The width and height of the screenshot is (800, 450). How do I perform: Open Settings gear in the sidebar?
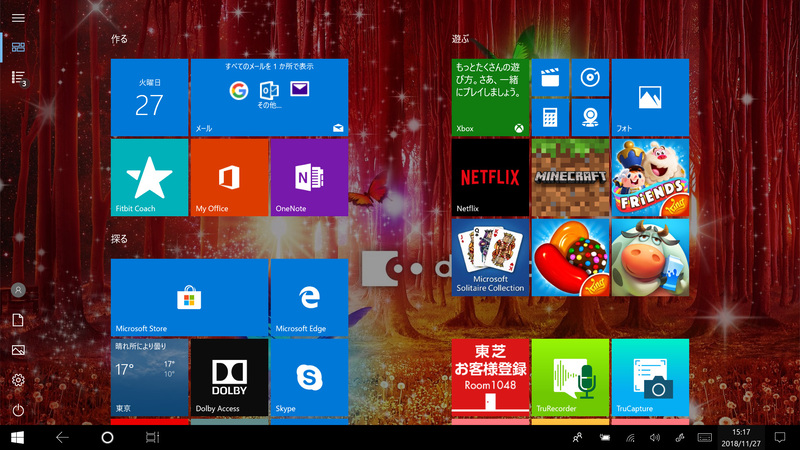pos(18,380)
